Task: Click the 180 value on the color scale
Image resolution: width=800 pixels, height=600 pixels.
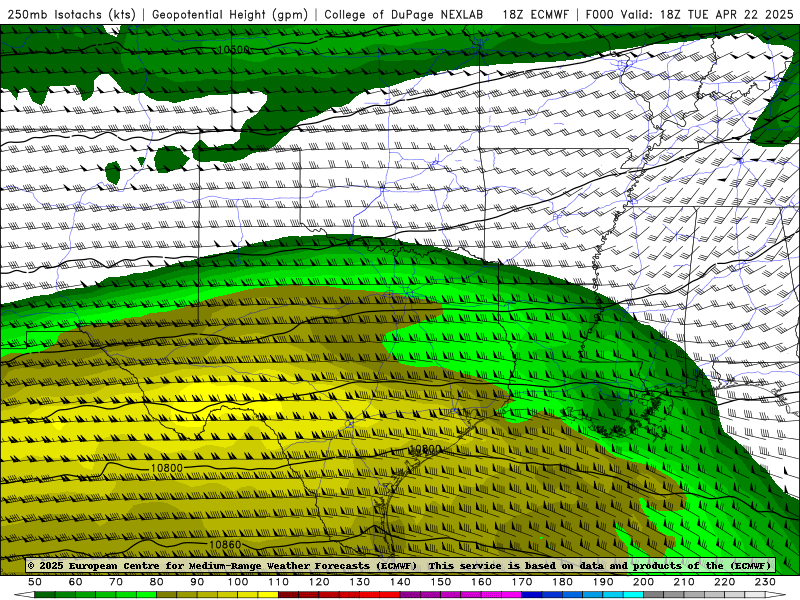Action: [x=563, y=582]
